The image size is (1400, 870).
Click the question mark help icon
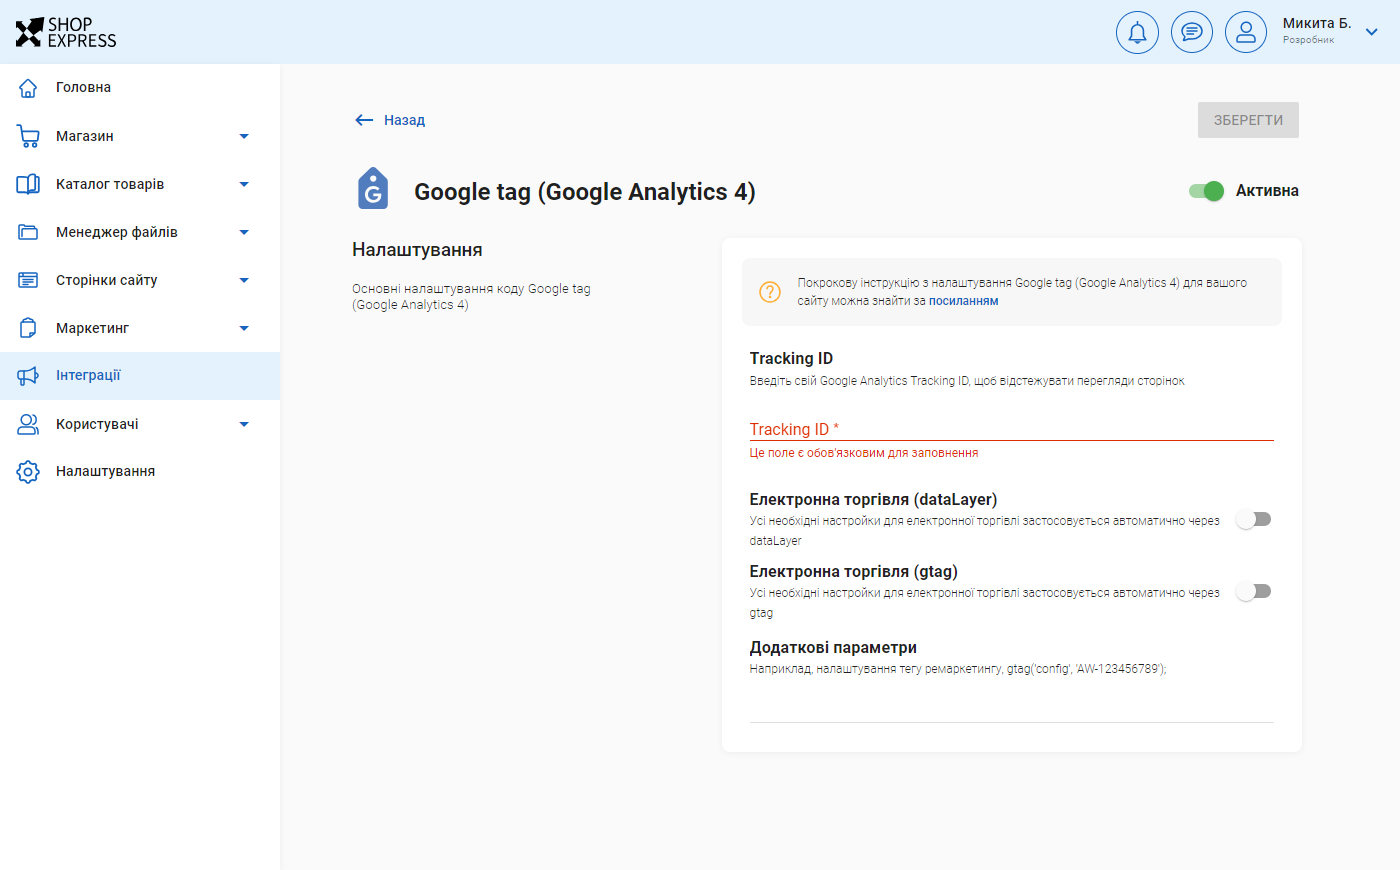770,292
